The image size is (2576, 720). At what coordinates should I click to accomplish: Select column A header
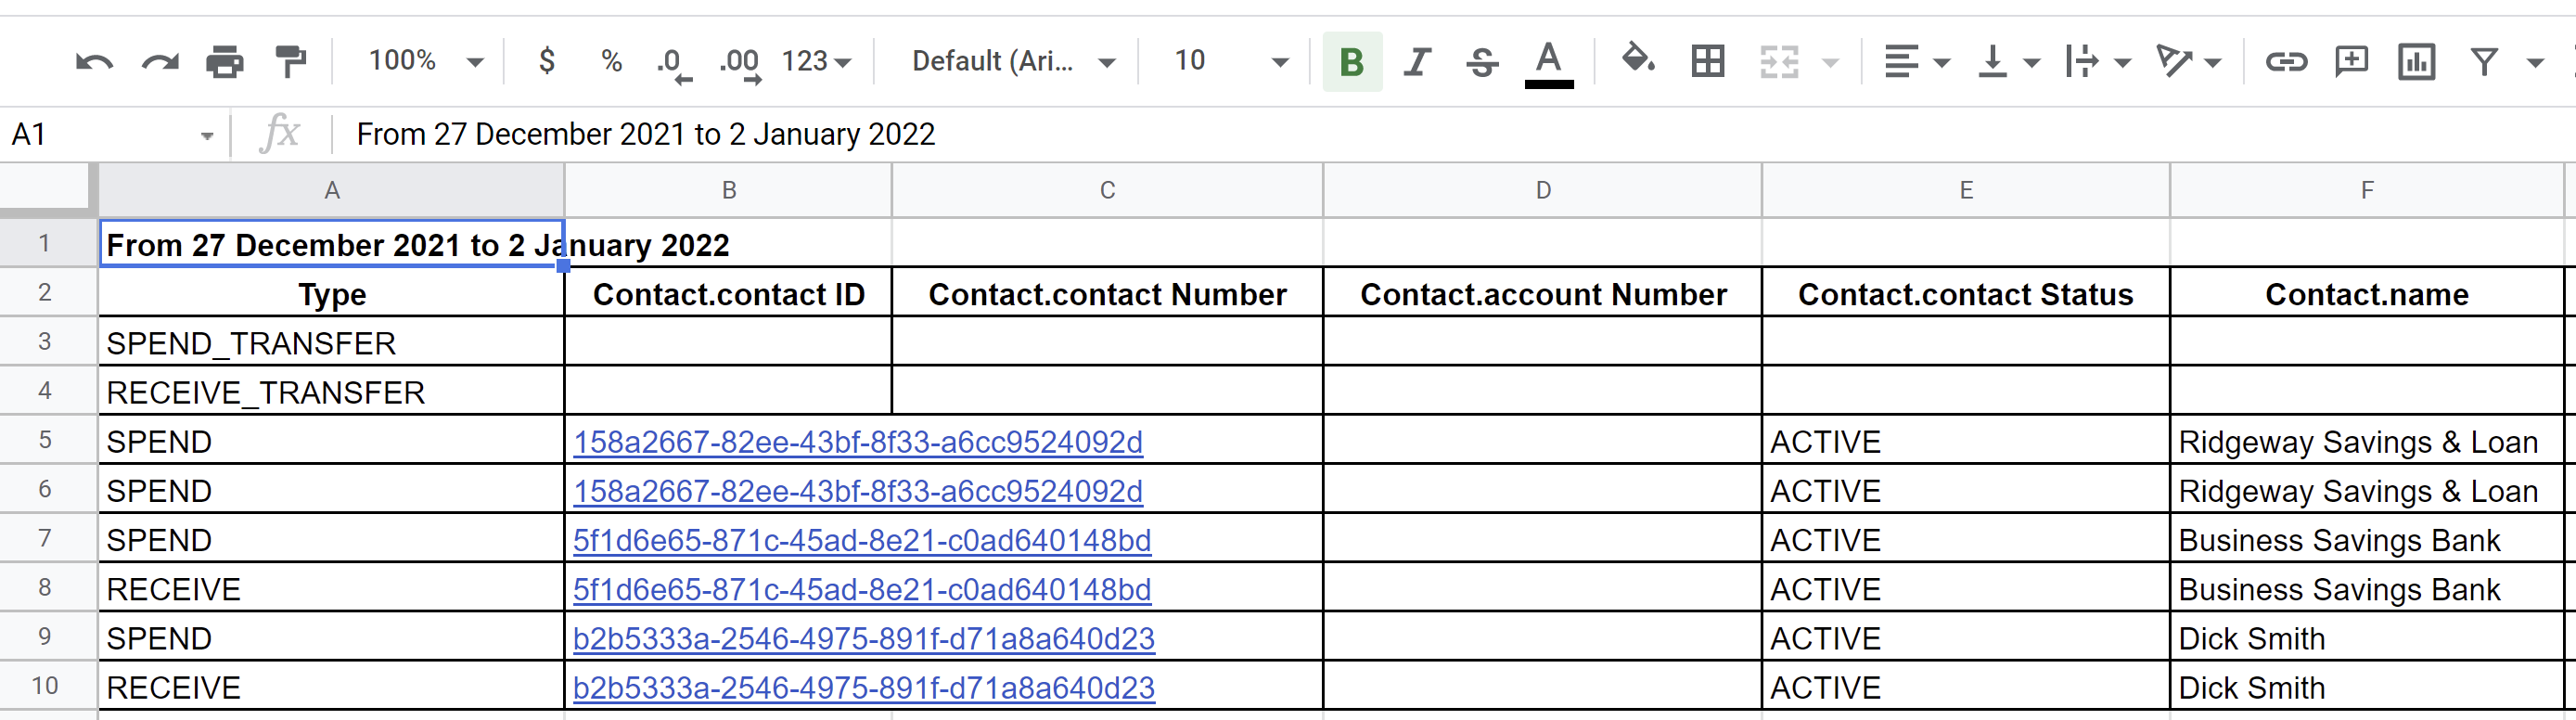click(x=332, y=190)
